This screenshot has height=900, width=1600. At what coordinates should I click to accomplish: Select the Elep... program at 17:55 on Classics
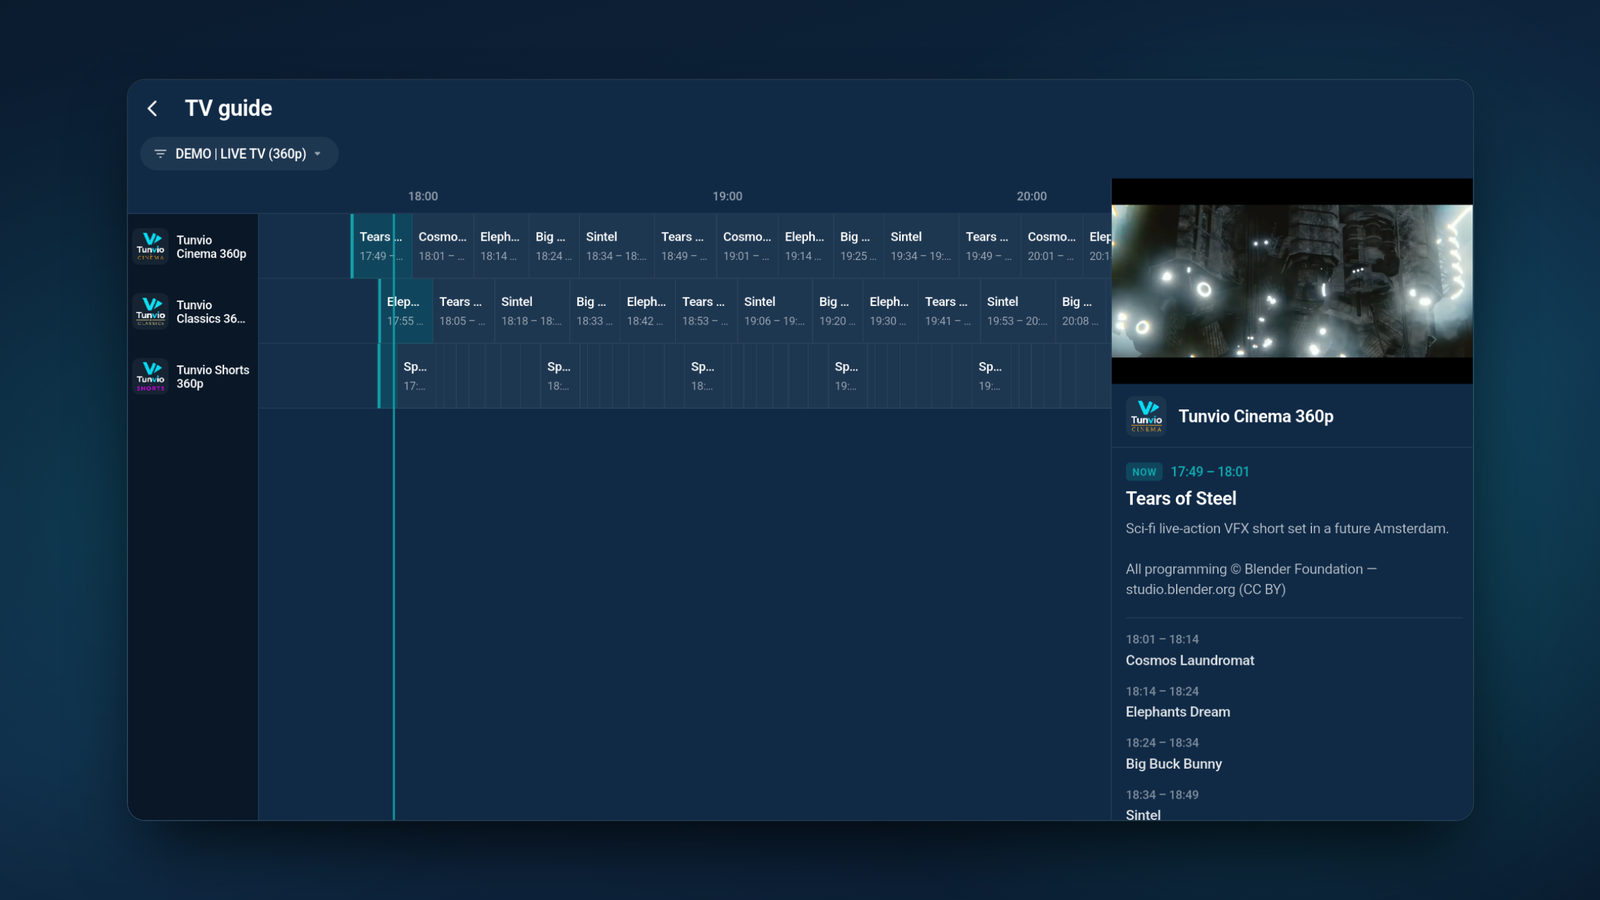coord(406,311)
